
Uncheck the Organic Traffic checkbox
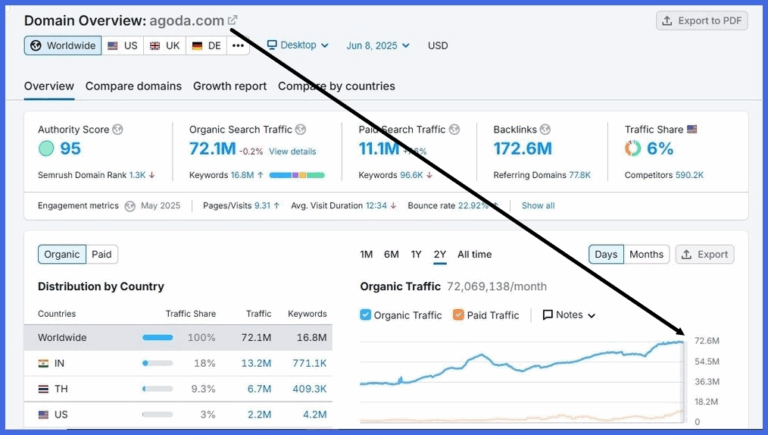[365, 314]
